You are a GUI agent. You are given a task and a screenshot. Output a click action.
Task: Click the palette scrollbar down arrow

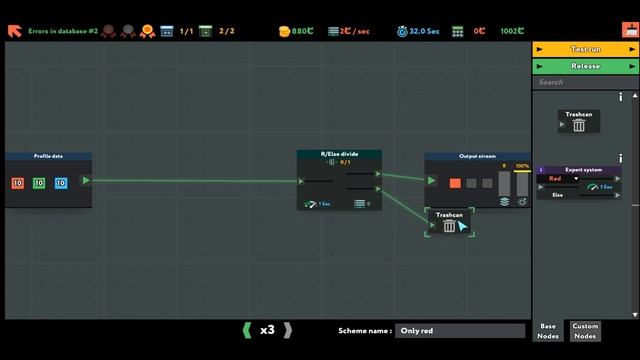point(635,315)
